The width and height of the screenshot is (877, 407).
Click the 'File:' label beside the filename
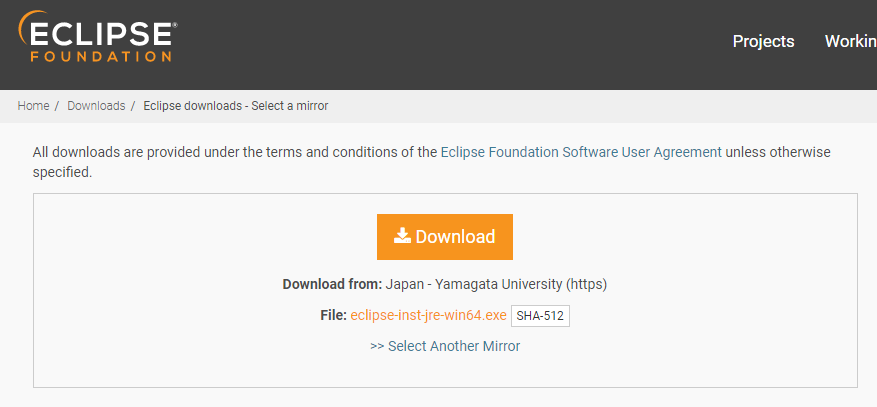333,315
